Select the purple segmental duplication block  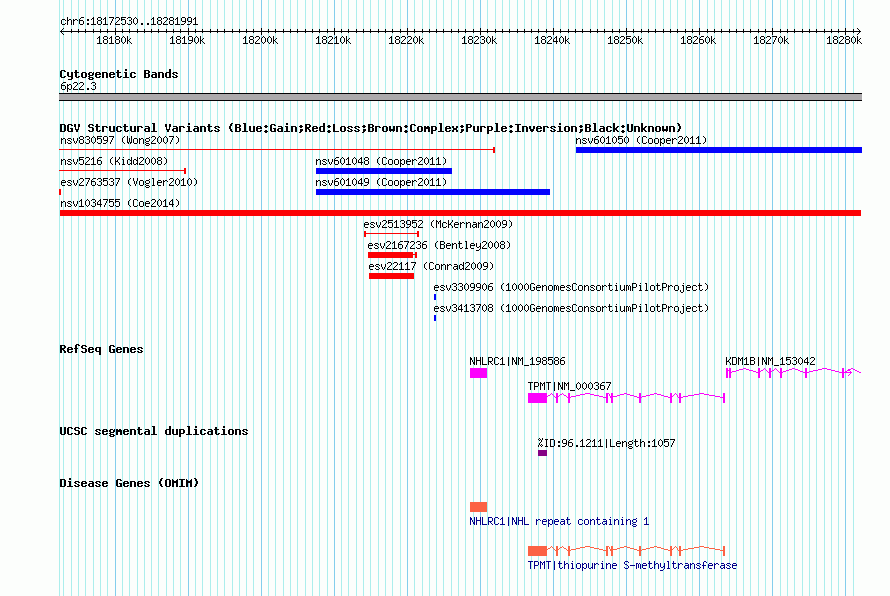coord(543,453)
